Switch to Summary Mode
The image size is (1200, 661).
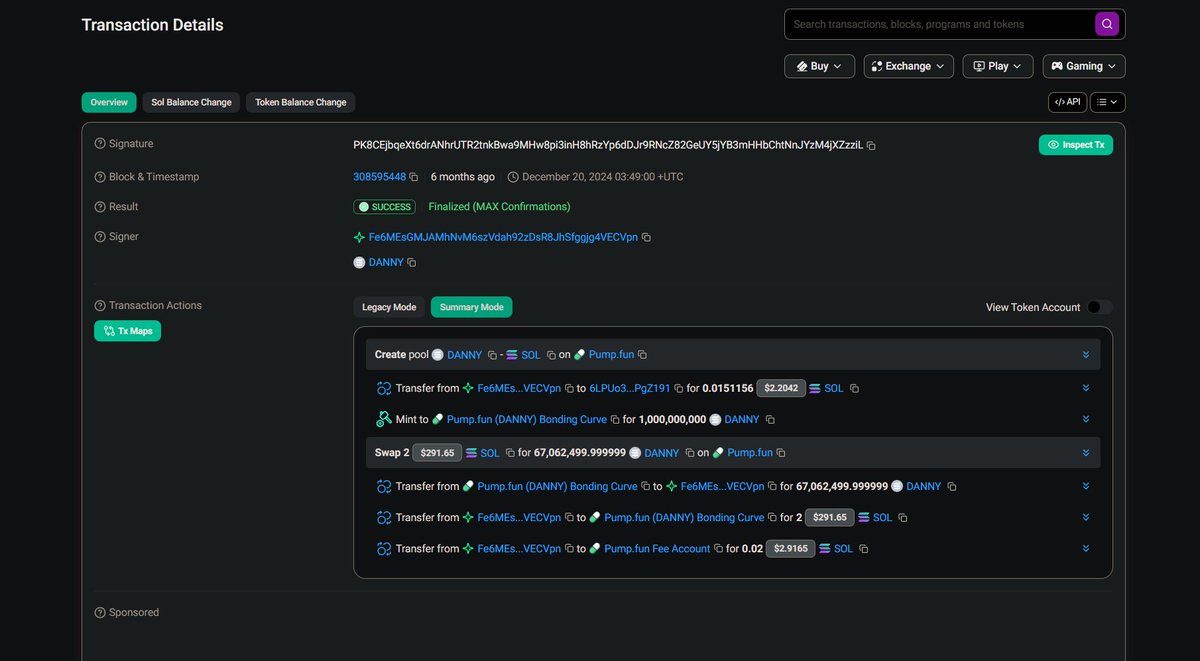(472, 307)
